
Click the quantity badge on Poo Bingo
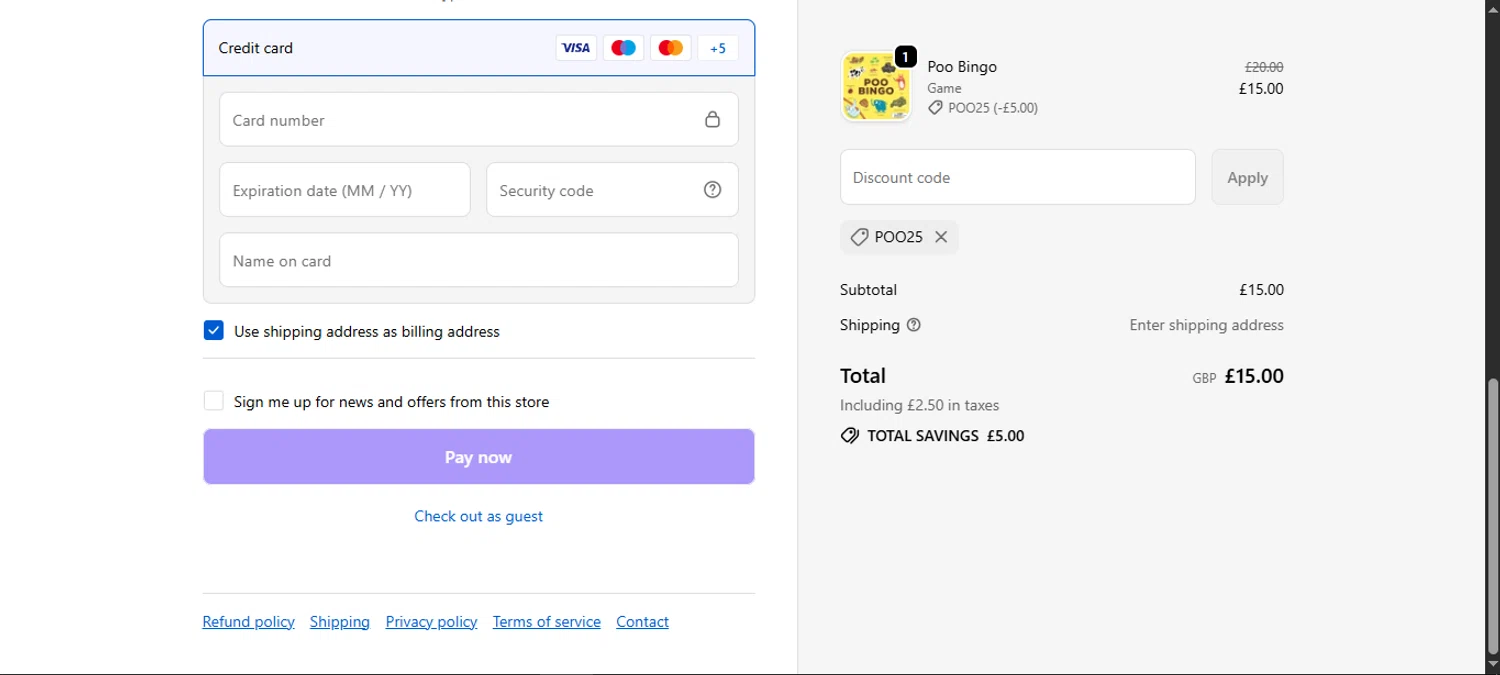coord(905,57)
